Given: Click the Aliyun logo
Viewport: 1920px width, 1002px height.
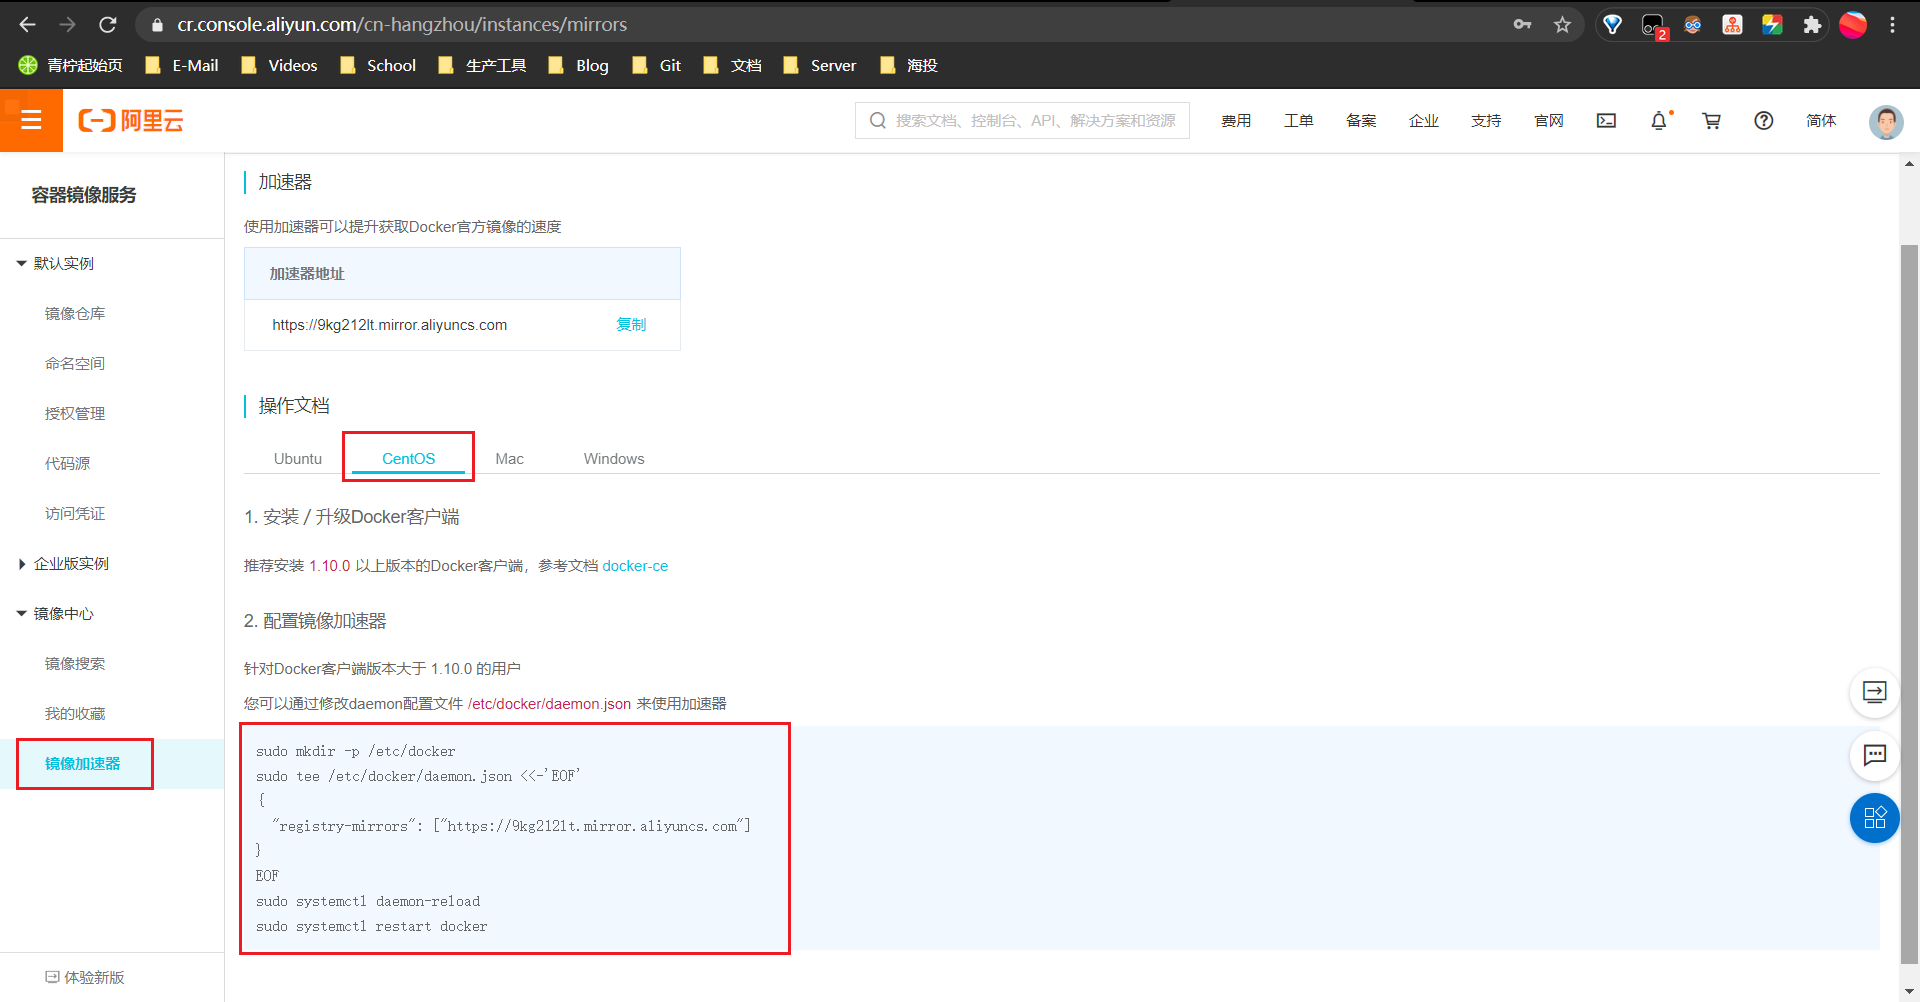Looking at the screenshot, I should (131, 121).
